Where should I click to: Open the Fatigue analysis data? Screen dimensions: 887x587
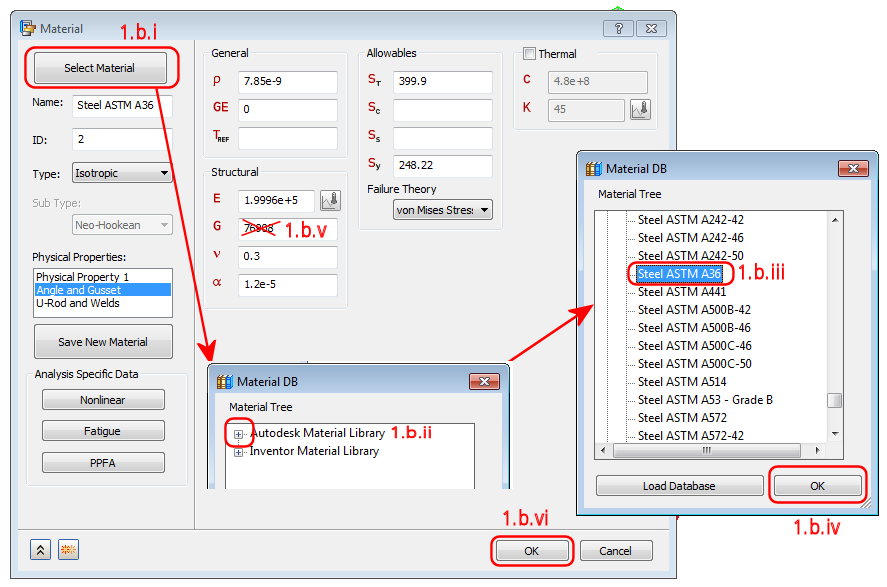103,431
